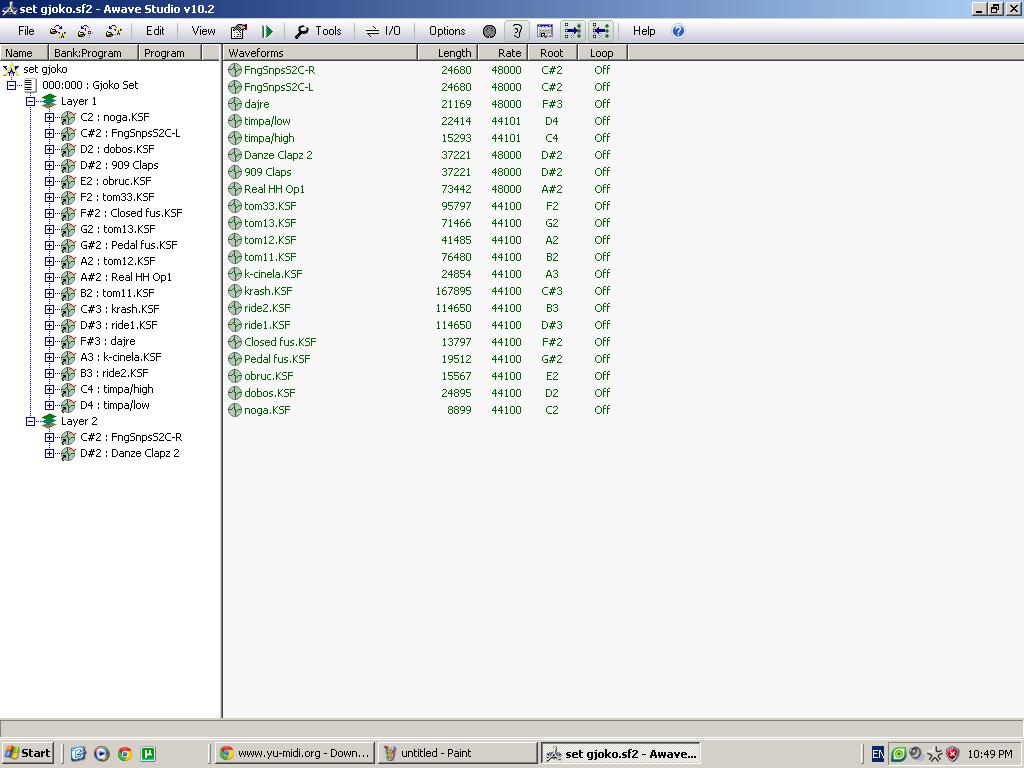The height and width of the screenshot is (768, 1024).
Task: Click the properties sheet icon beside View
Action: point(239,31)
